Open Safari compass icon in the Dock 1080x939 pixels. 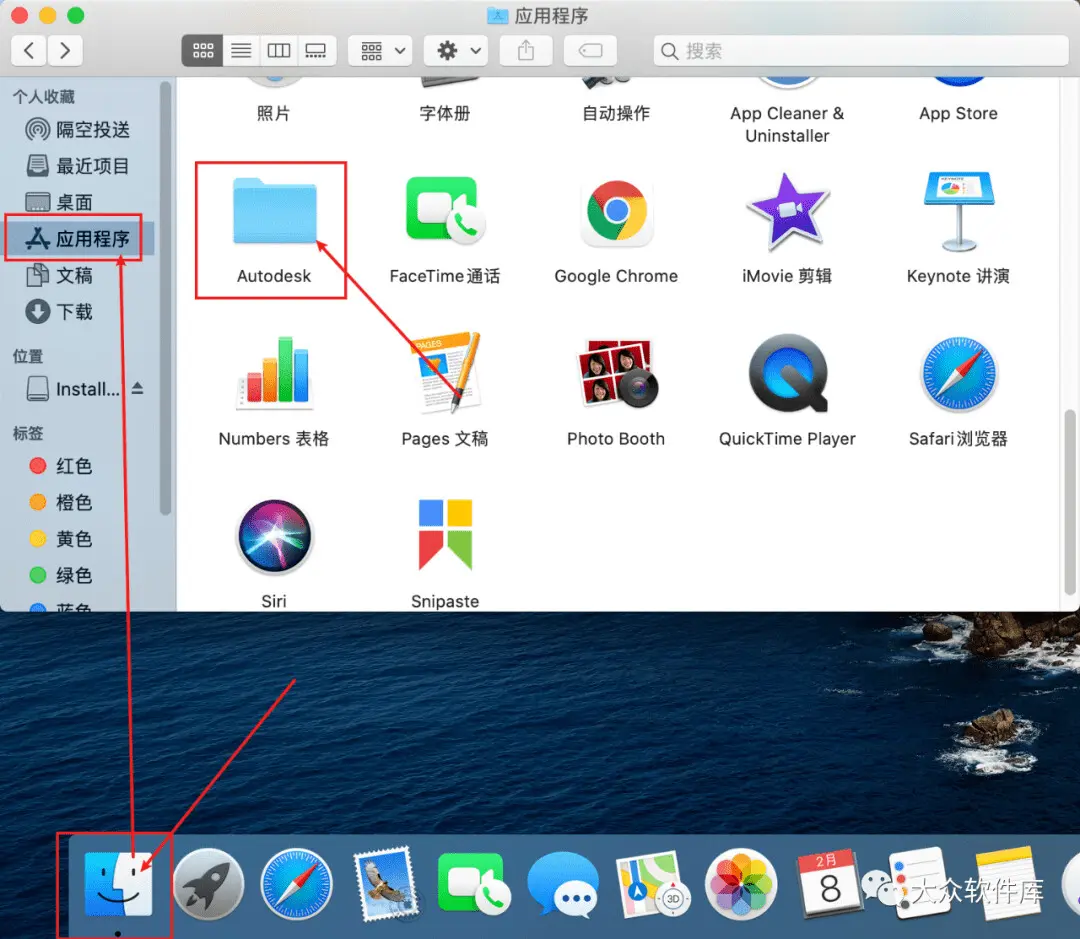[296, 885]
